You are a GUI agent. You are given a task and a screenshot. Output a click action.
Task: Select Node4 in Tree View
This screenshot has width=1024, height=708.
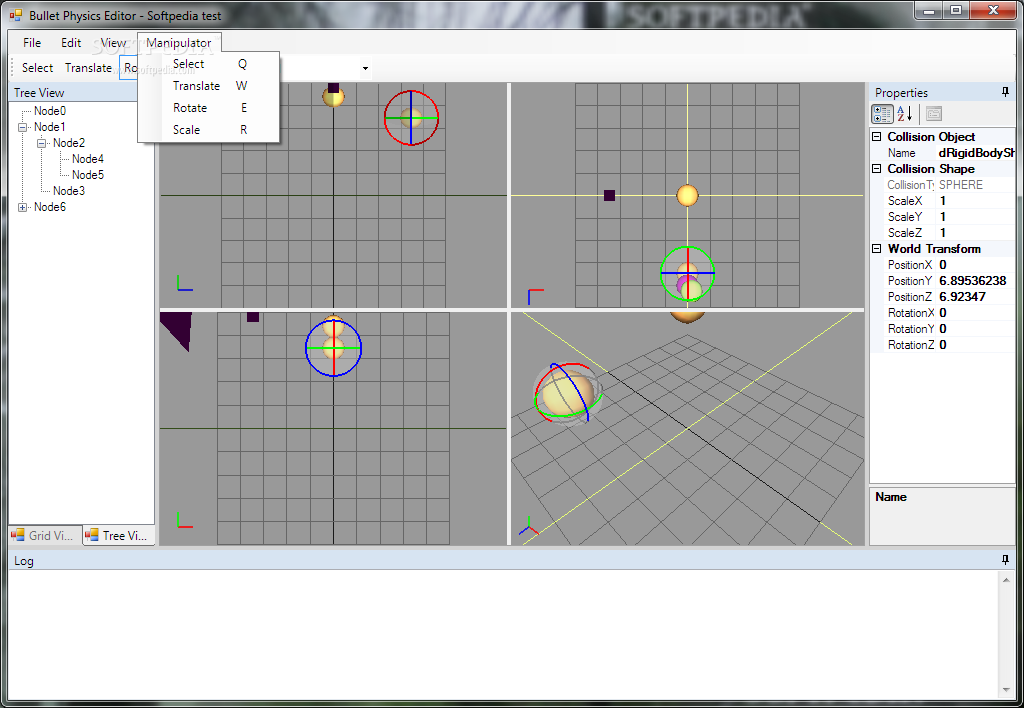(x=88, y=159)
